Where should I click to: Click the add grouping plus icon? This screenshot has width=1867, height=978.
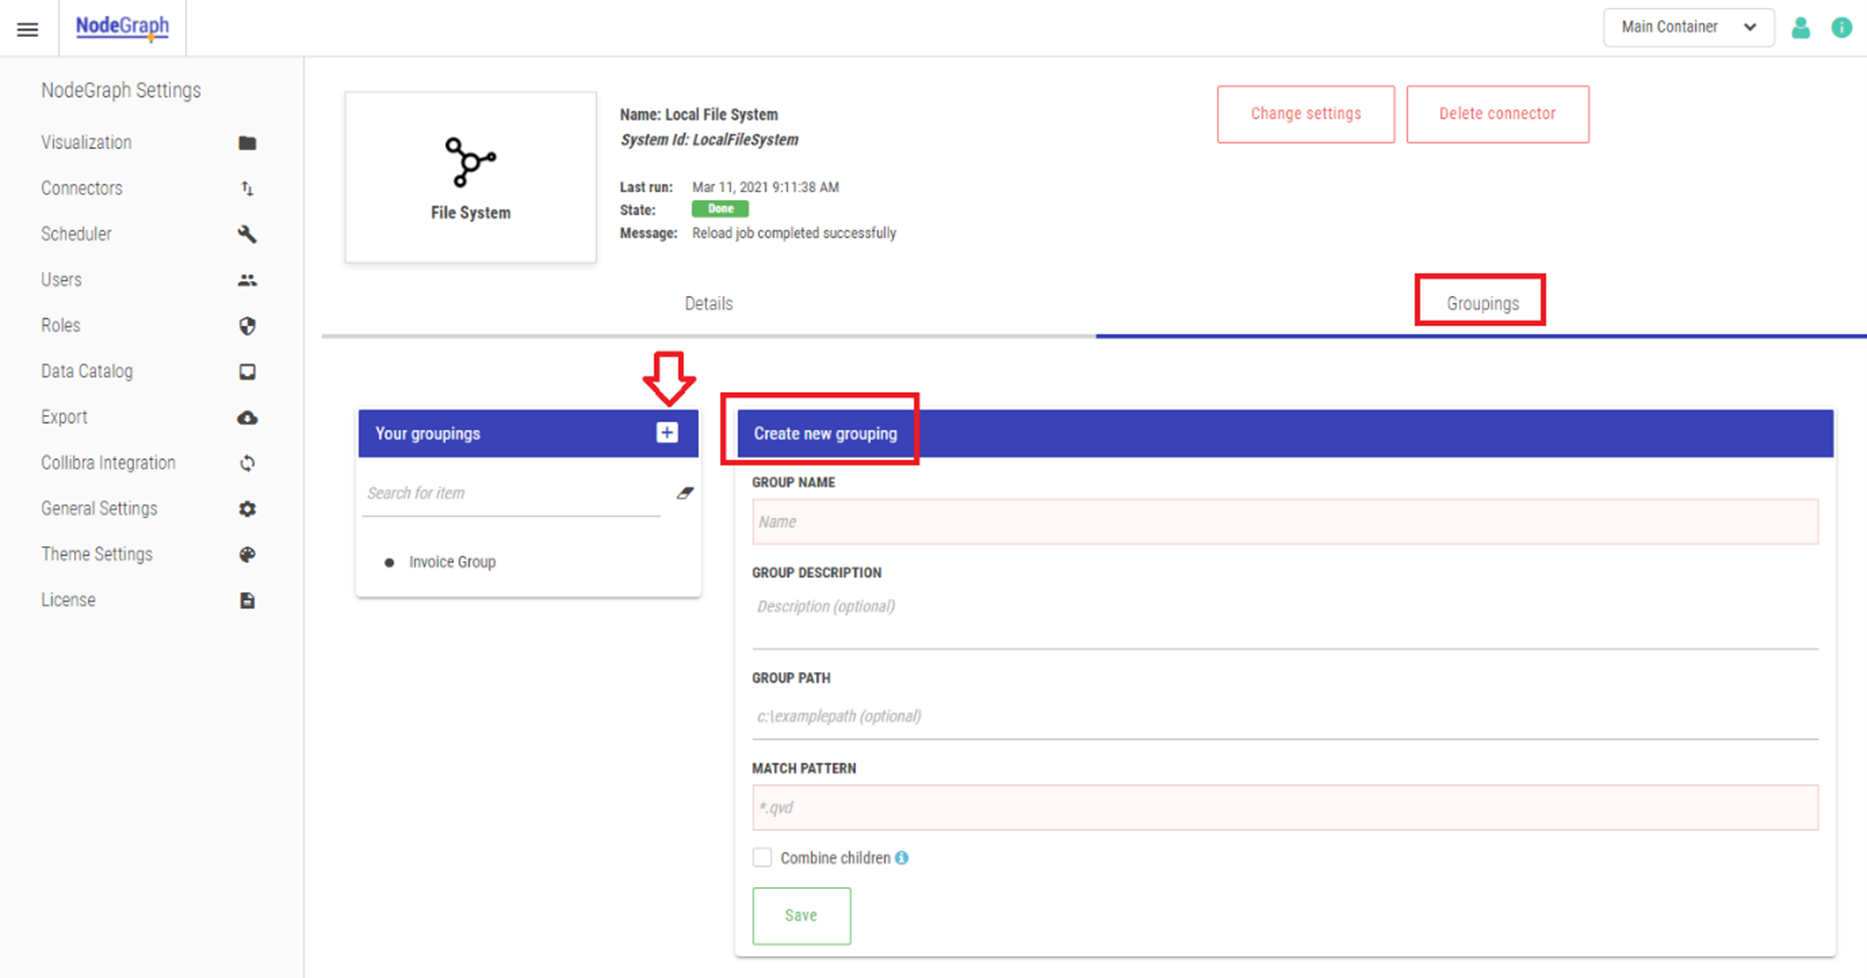point(667,433)
